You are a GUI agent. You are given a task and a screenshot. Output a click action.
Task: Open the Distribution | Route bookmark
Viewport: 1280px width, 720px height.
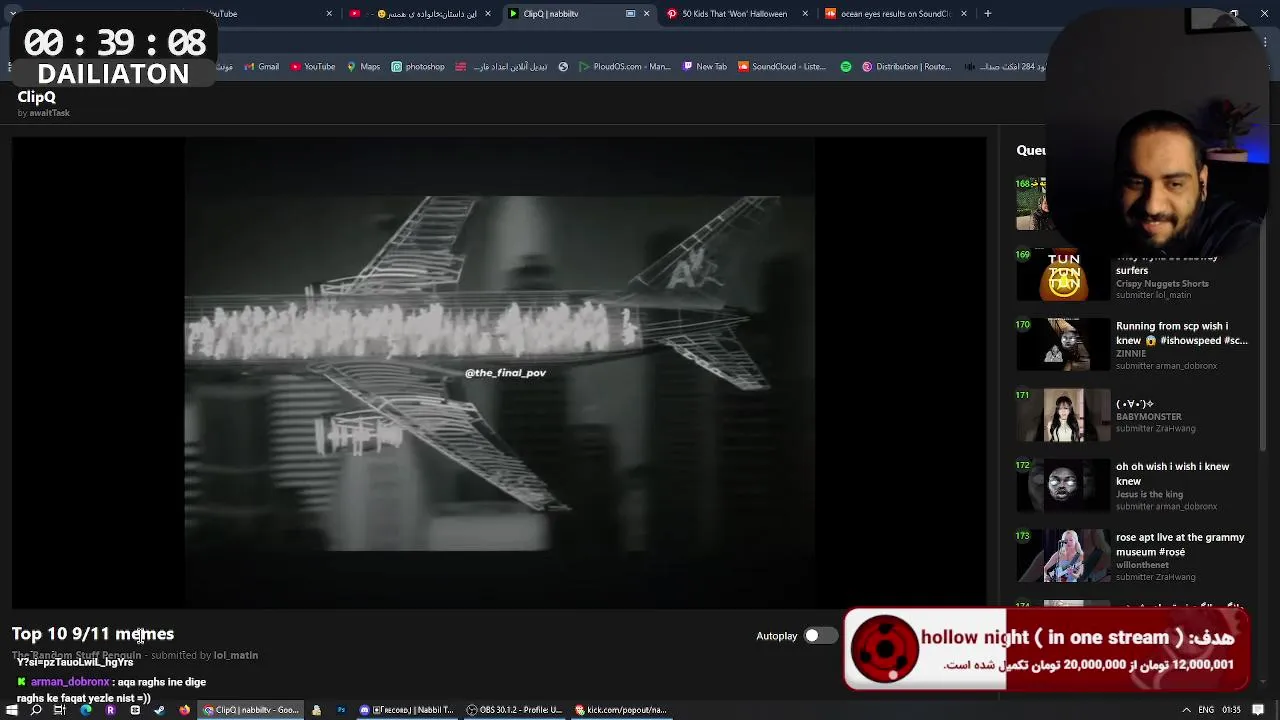click(906, 67)
